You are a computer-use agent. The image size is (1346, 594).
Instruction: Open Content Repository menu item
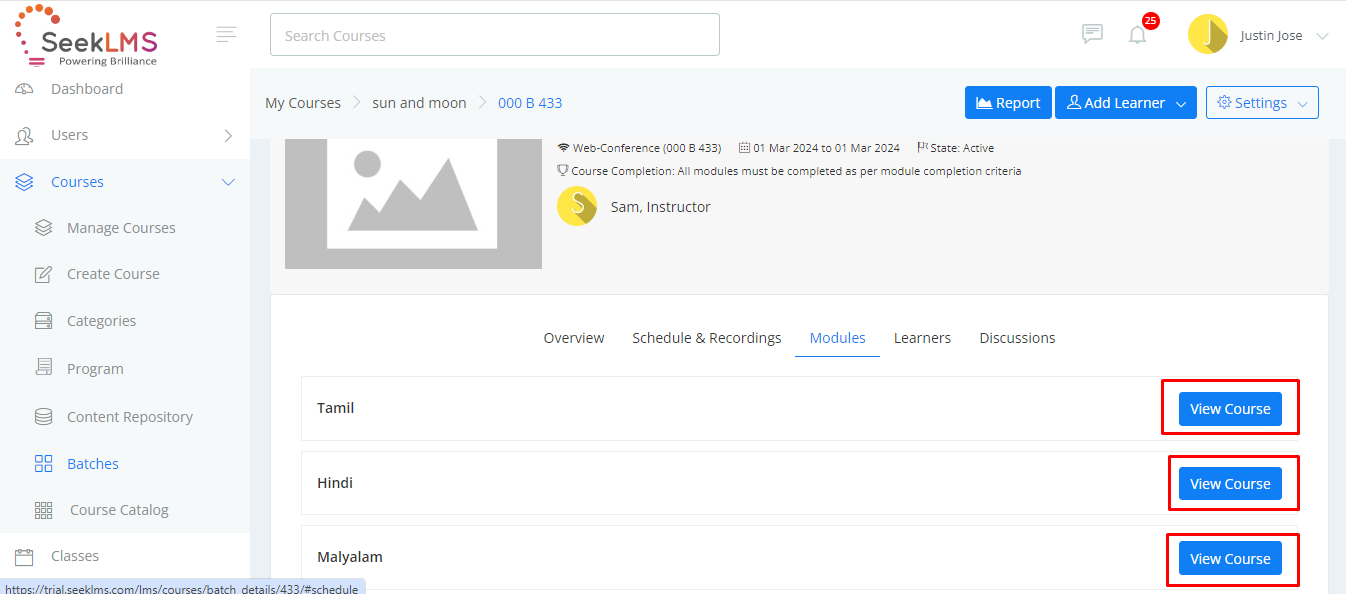coord(130,417)
